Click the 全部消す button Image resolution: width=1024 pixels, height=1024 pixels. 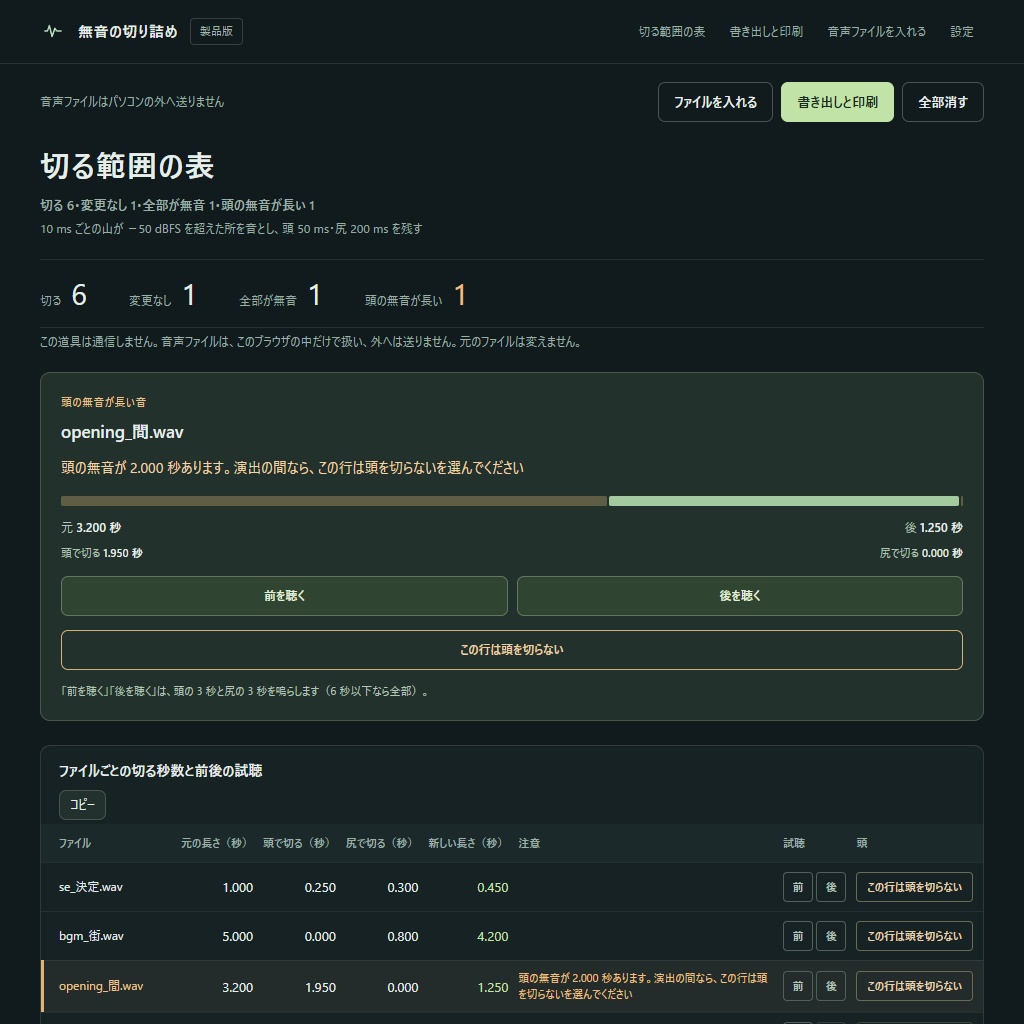[942, 102]
